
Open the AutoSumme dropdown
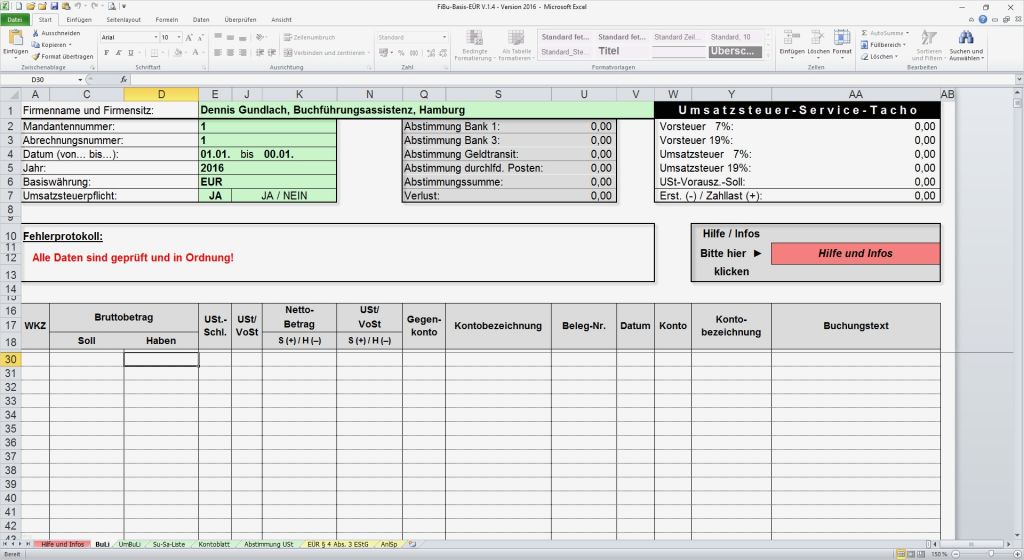907,33
